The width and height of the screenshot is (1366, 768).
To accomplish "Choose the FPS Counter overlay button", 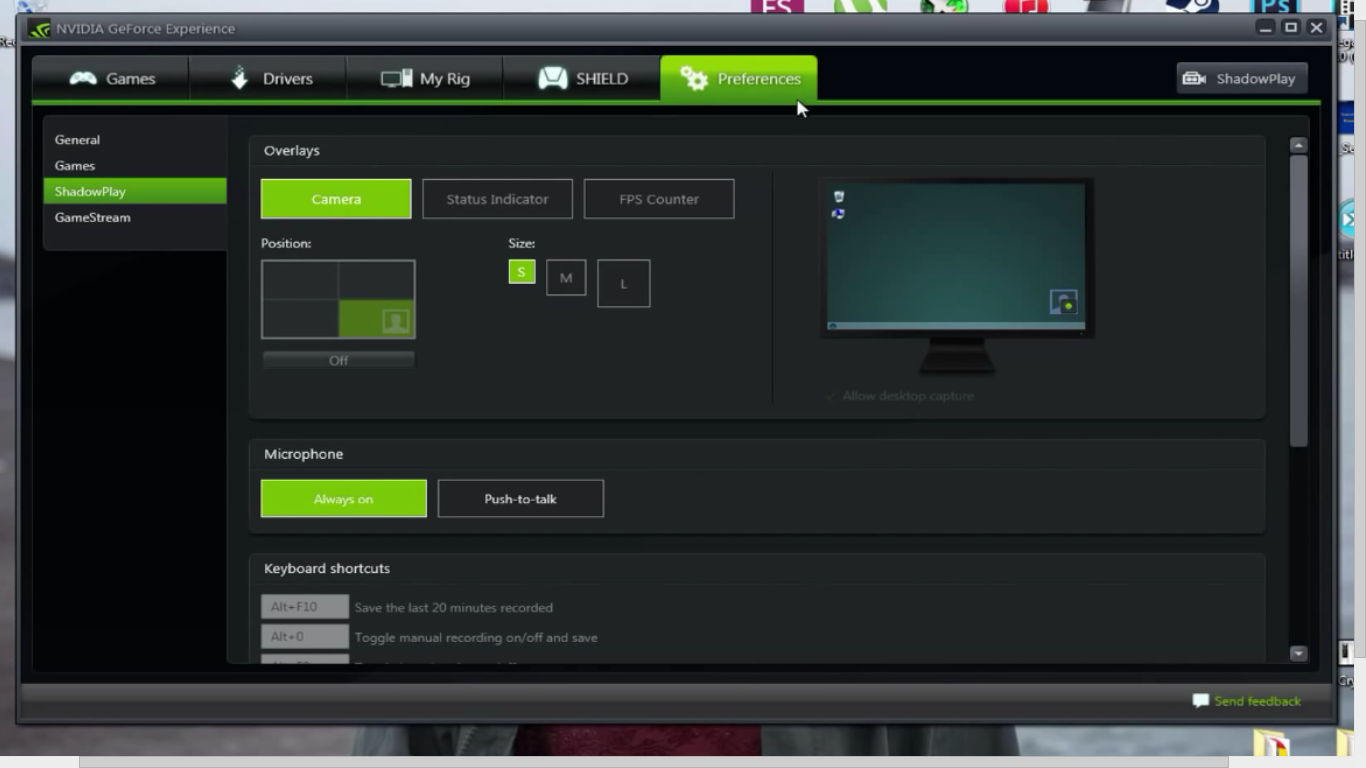I will [x=659, y=199].
